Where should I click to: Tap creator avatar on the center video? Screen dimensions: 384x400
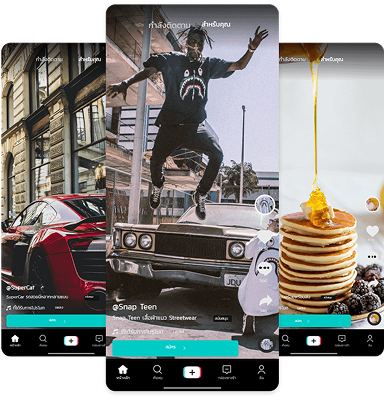coord(265,204)
